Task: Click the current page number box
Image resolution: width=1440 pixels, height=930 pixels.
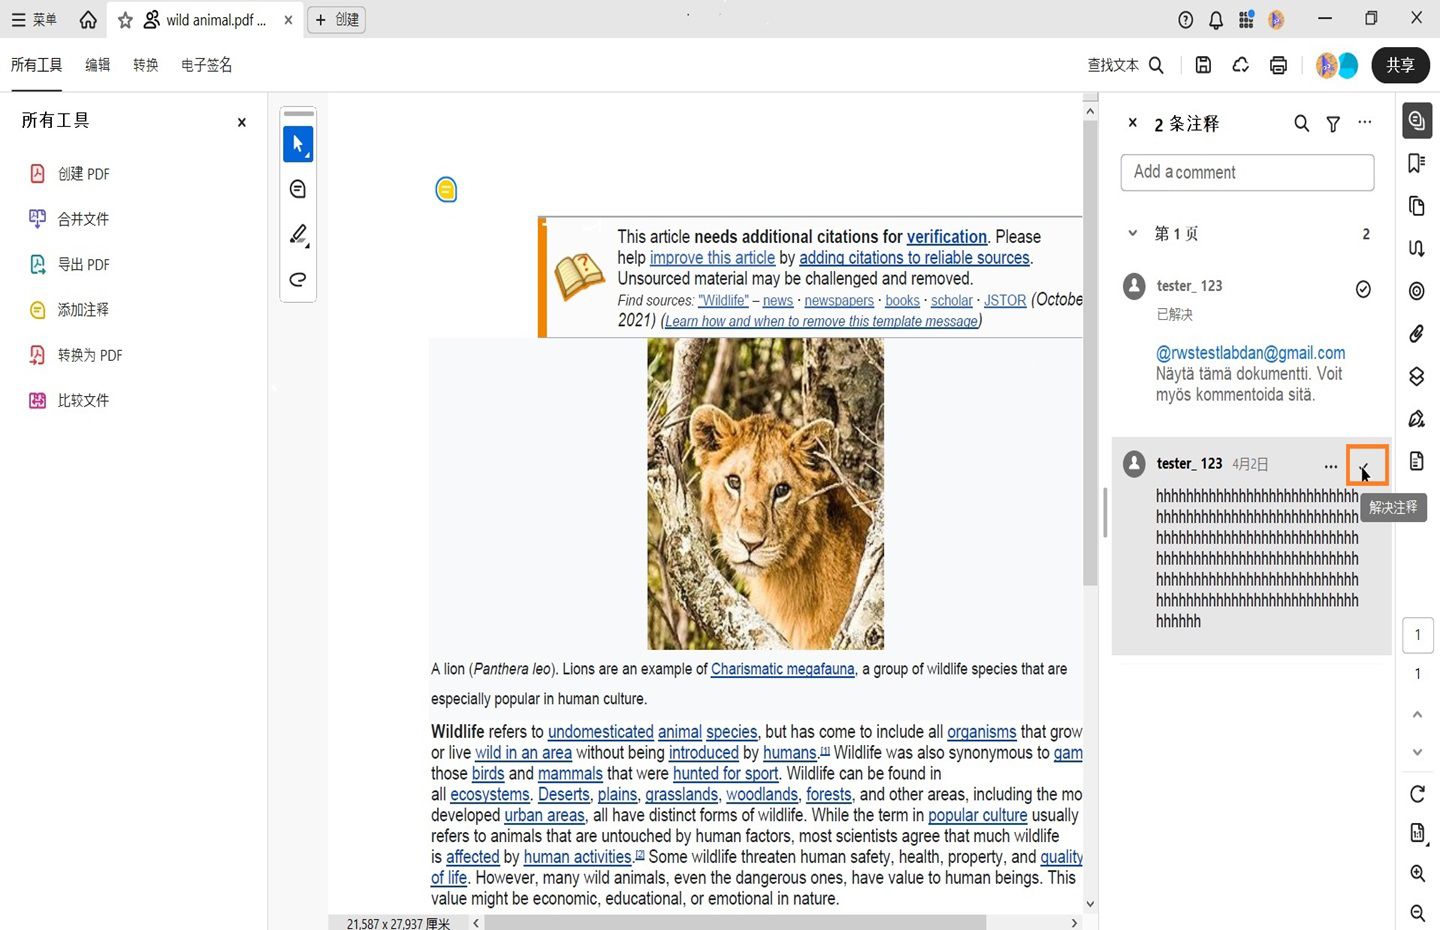Action: (x=1418, y=635)
